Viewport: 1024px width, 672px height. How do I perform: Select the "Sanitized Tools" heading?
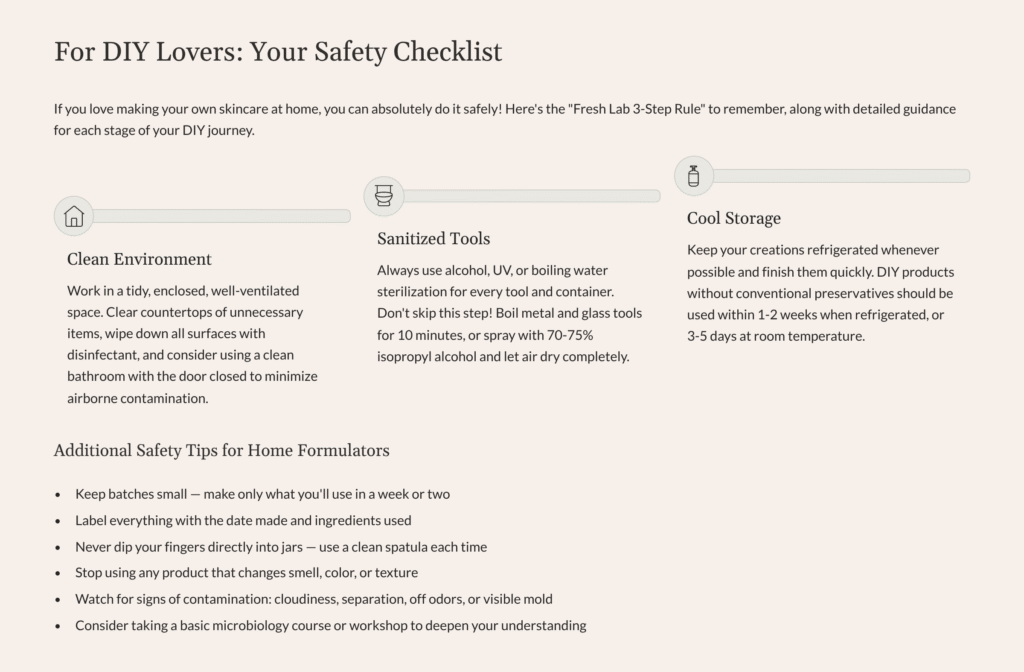coord(433,239)
